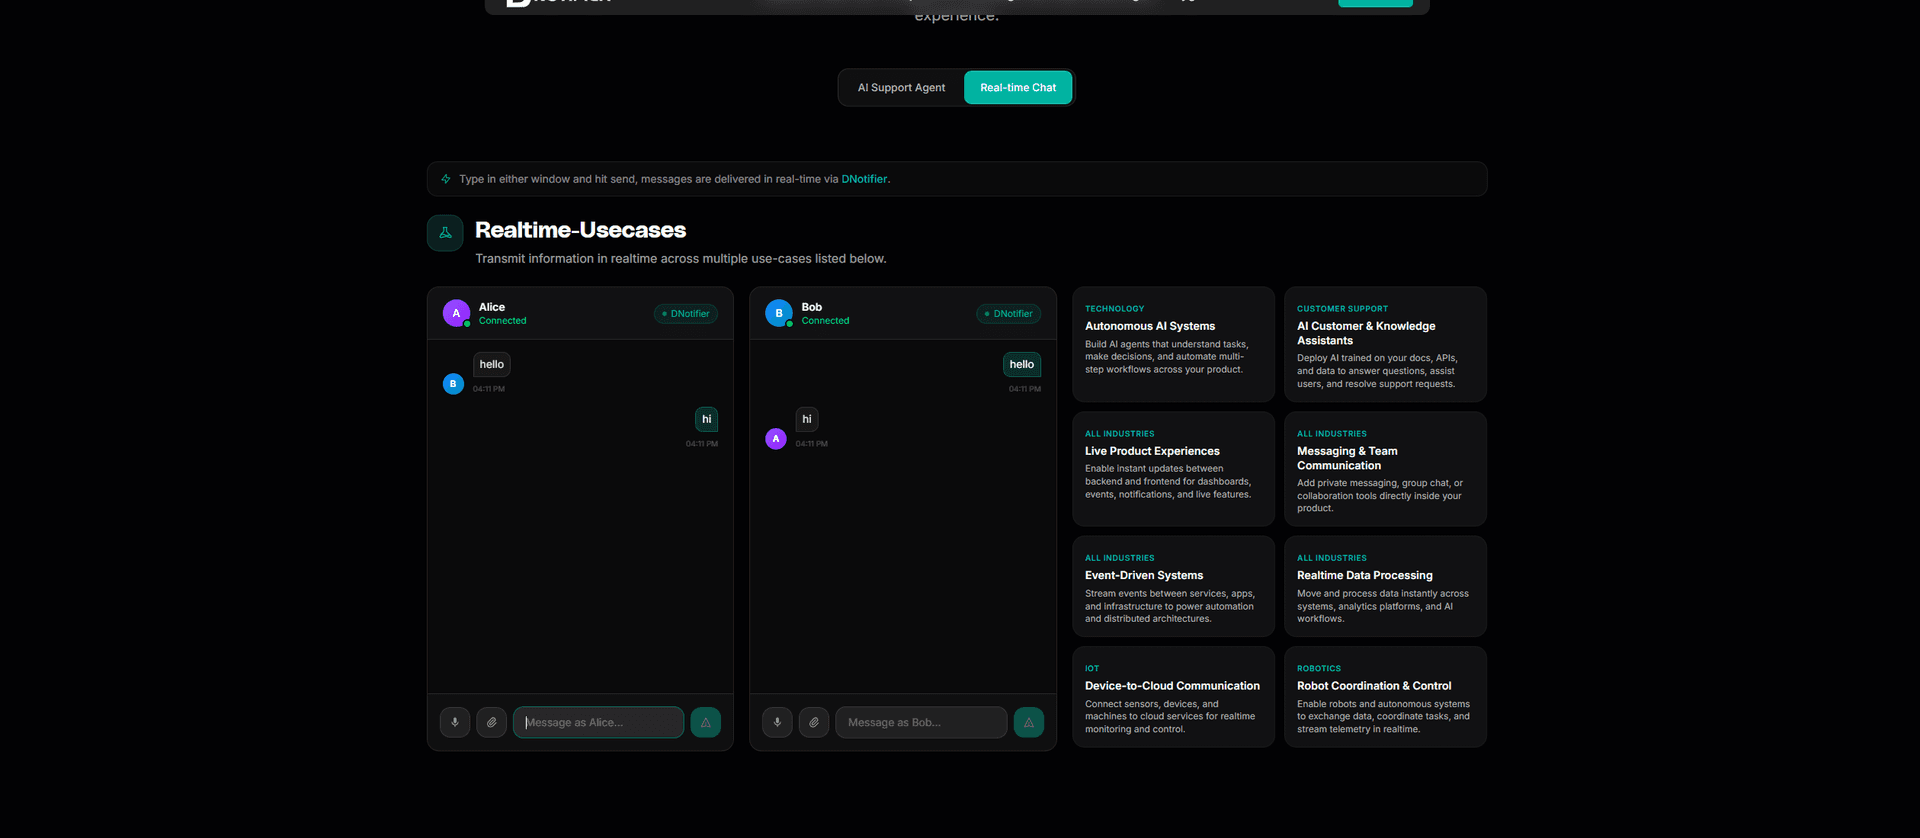Send the message from Bob's window
The height and width of the screenshot is (838, 1920).
[x=1029, y=722]
